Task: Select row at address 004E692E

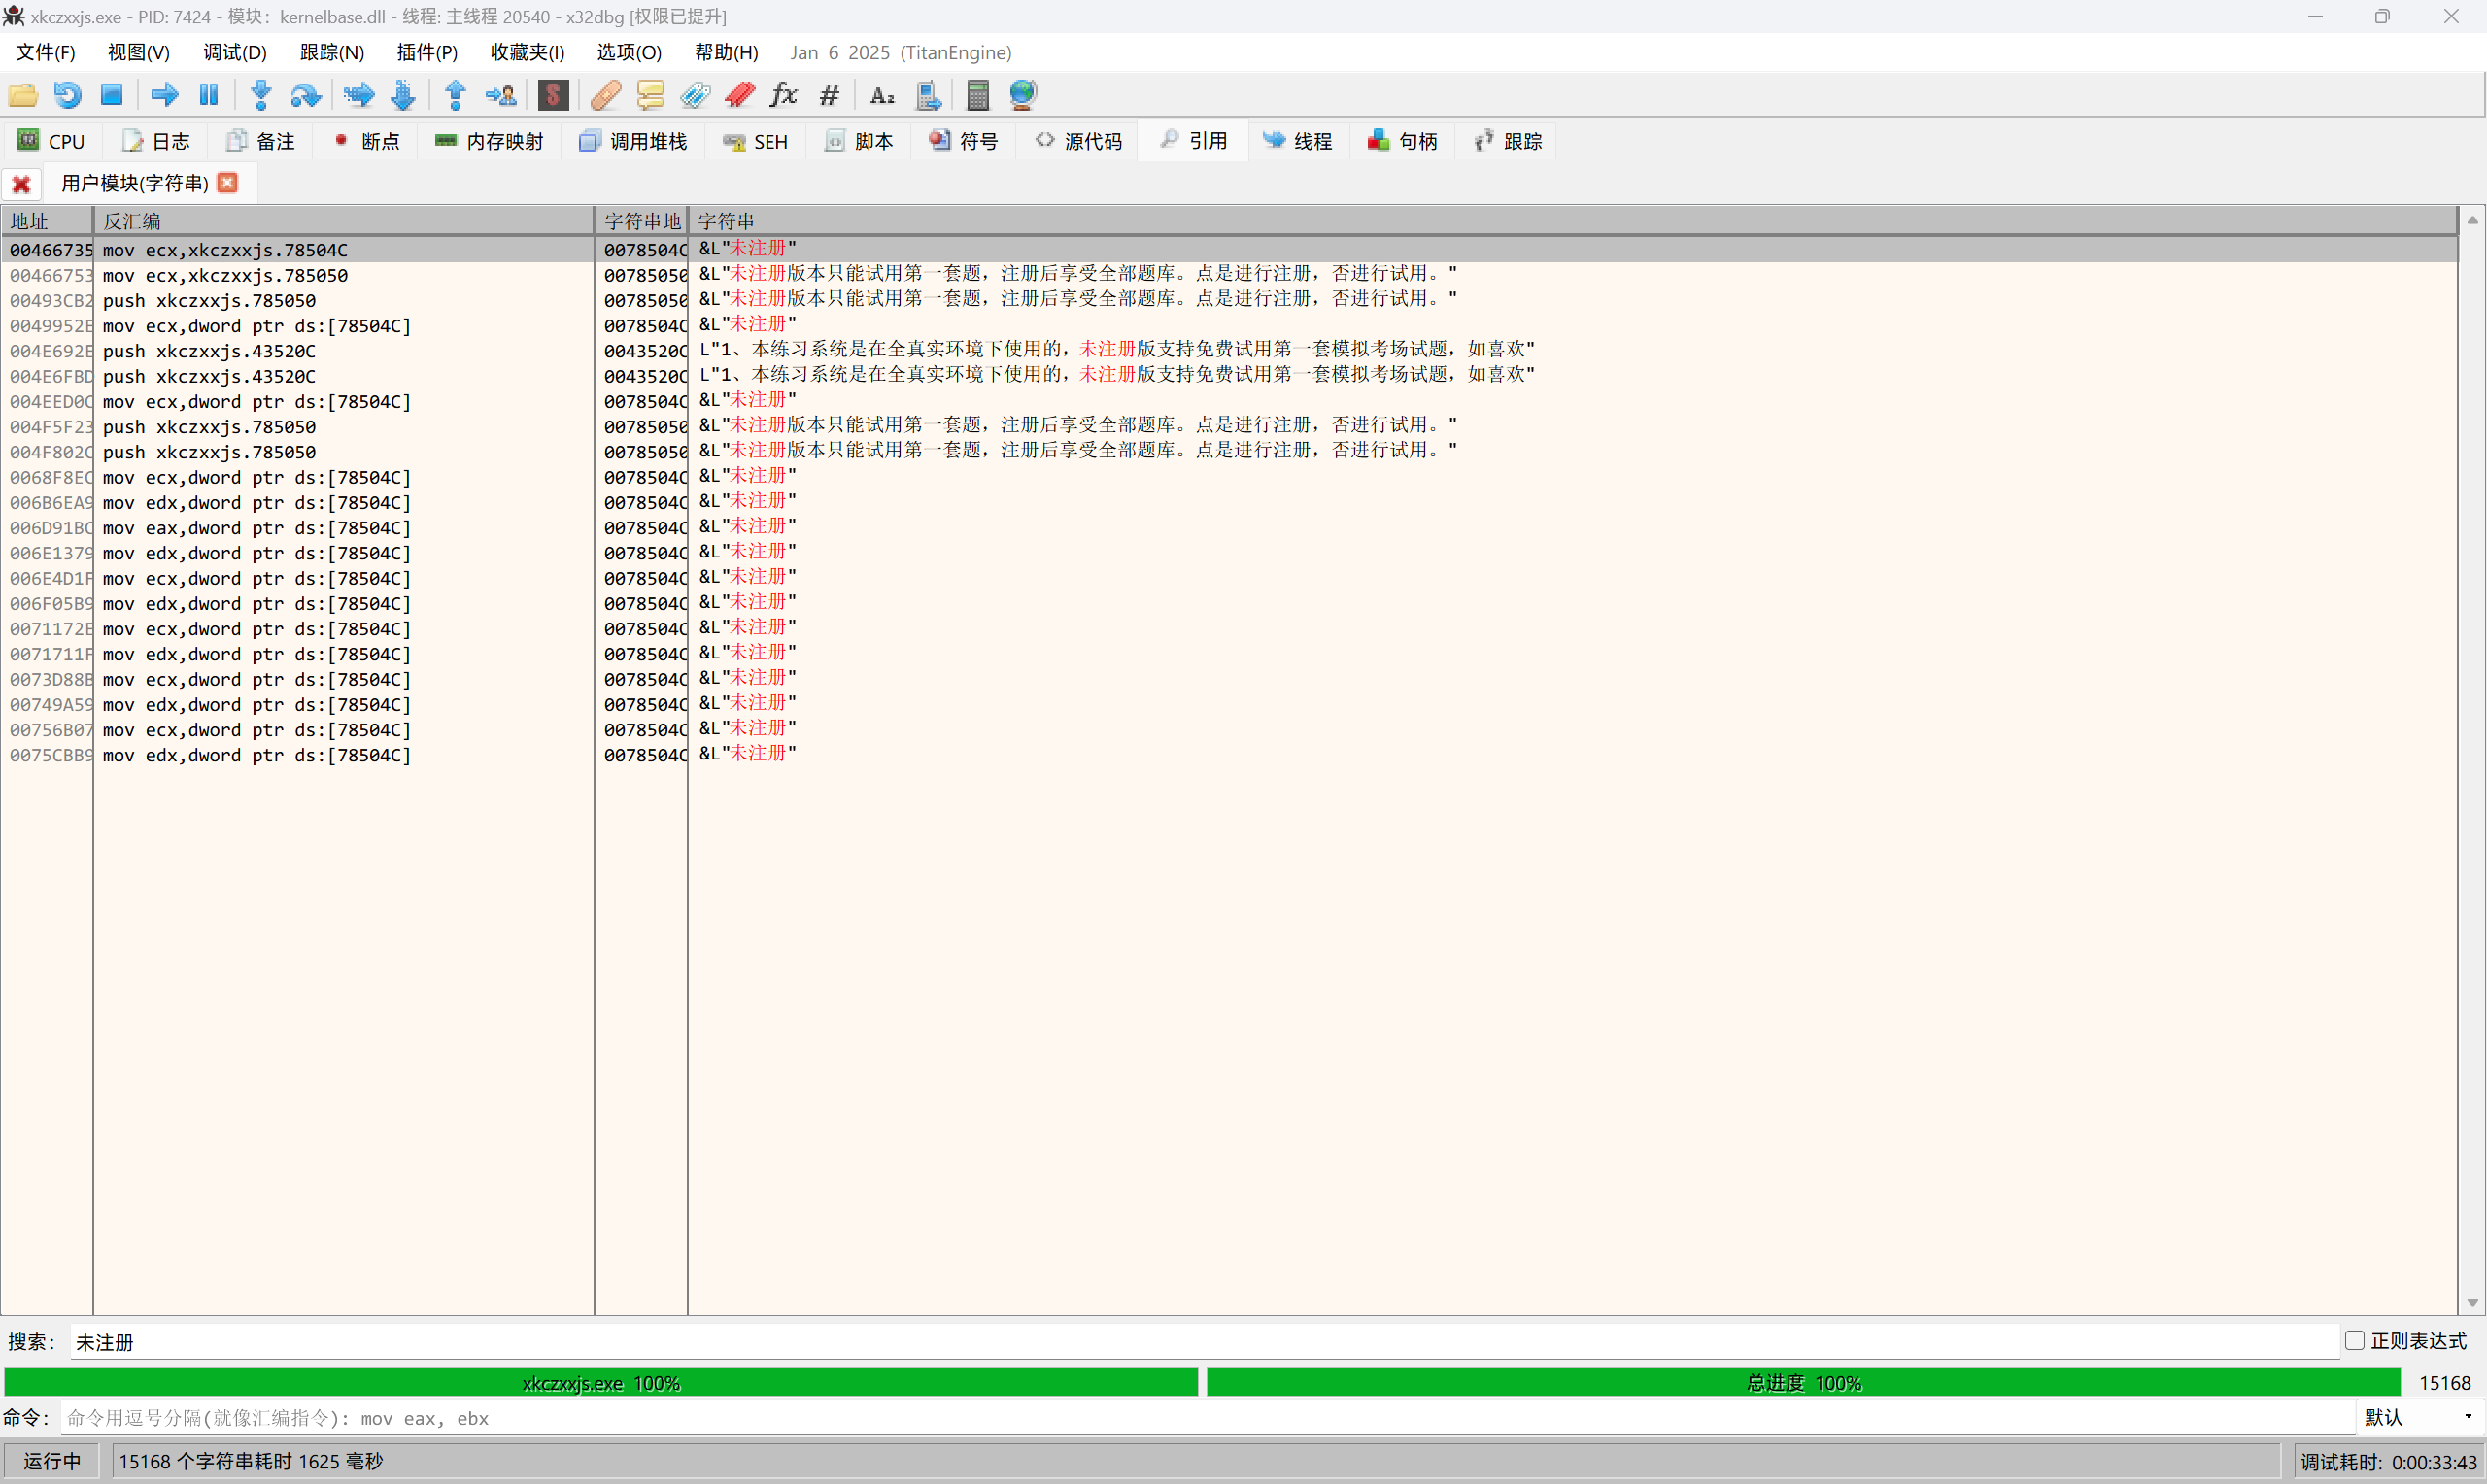Action: [x=1229, y=351]
